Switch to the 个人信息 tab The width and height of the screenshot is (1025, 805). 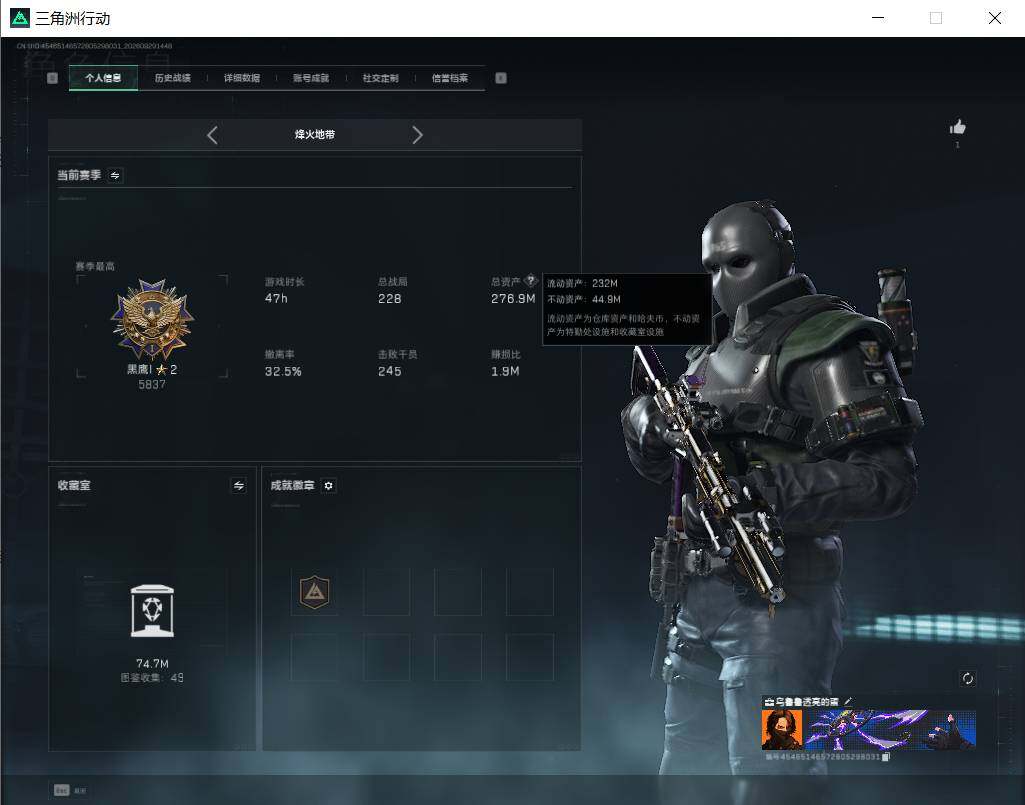pyautogui.click(x=103, y=78)
